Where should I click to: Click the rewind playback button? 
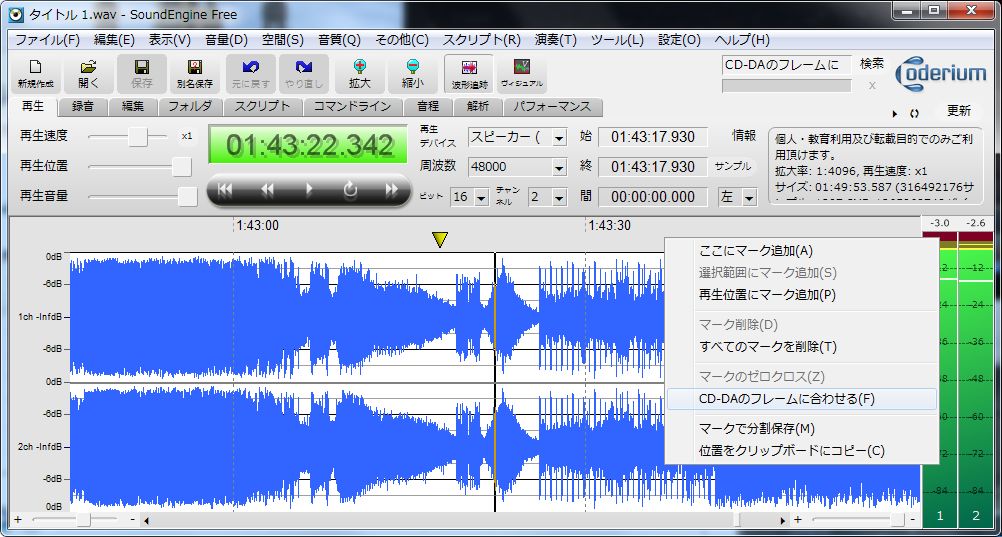[267, 190]
